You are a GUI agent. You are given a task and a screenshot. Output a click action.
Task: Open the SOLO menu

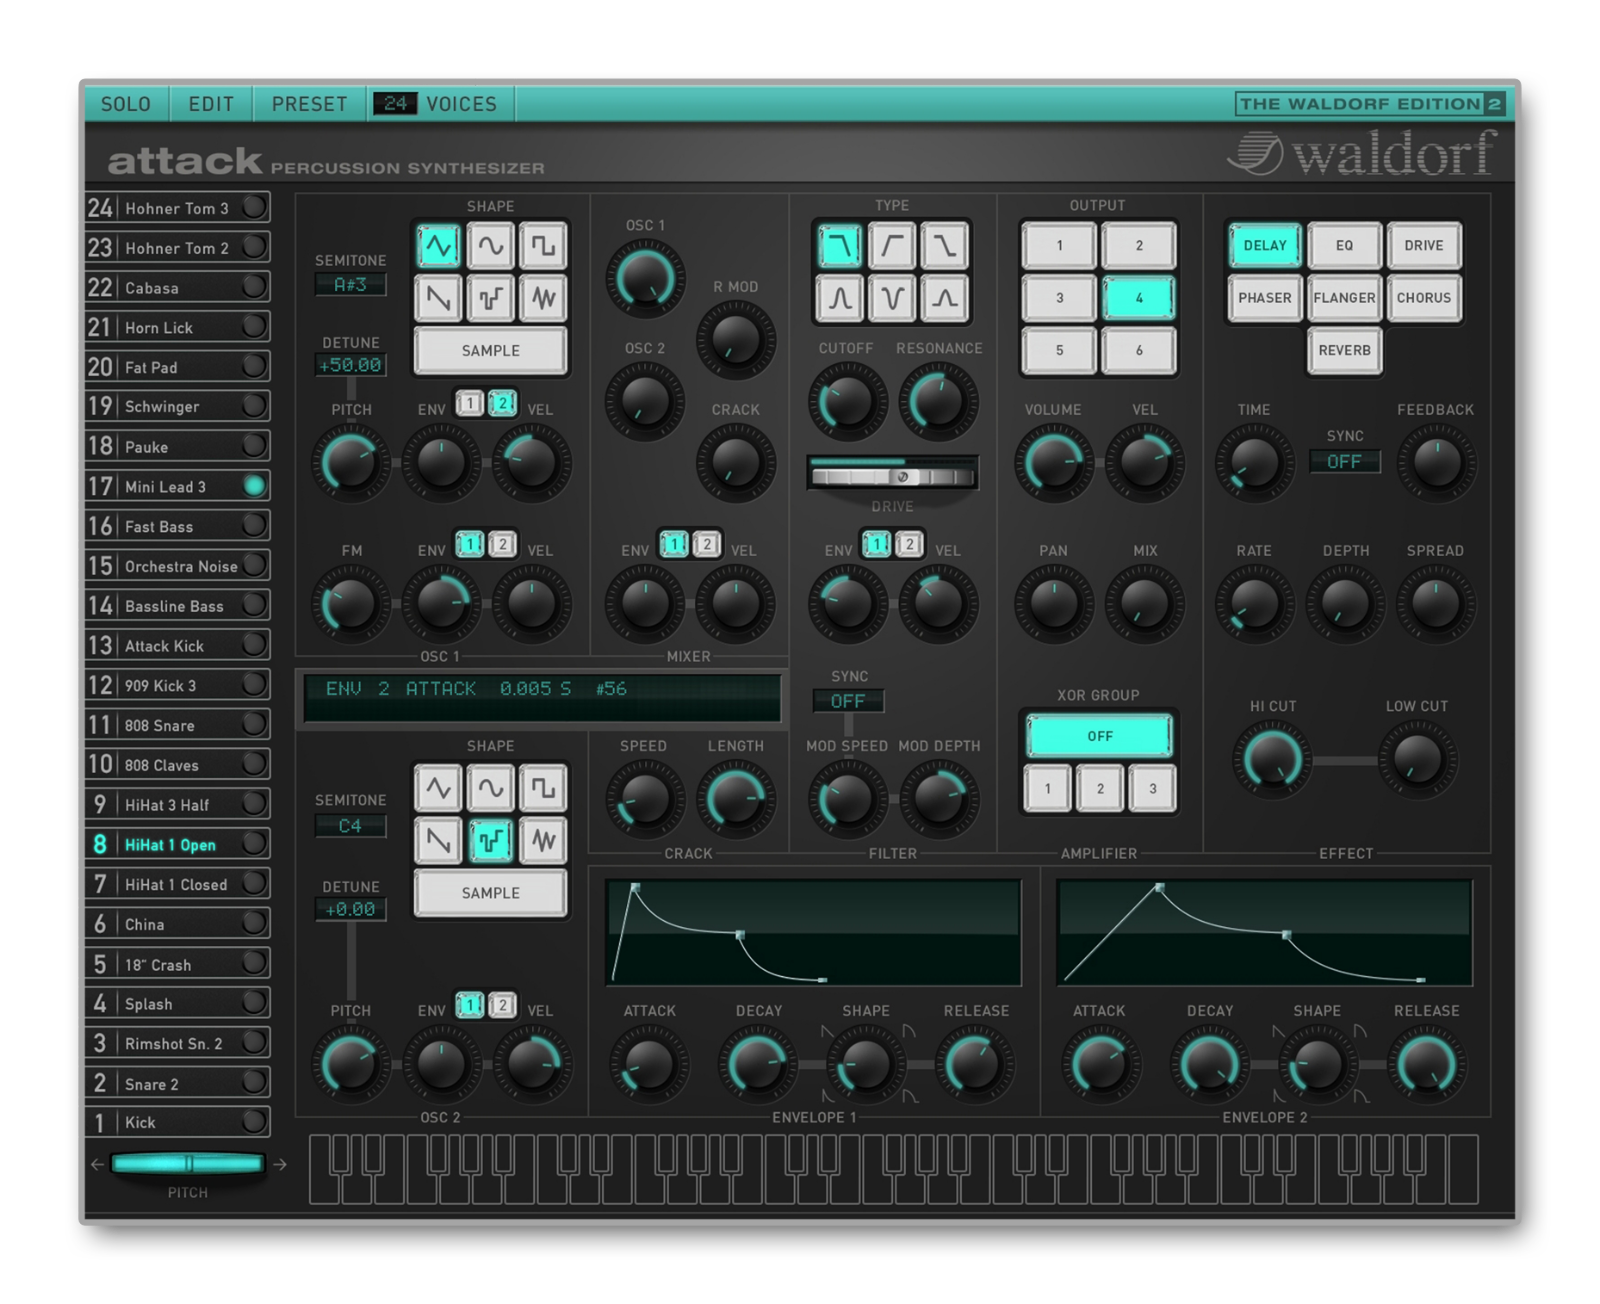pos(126,104)
